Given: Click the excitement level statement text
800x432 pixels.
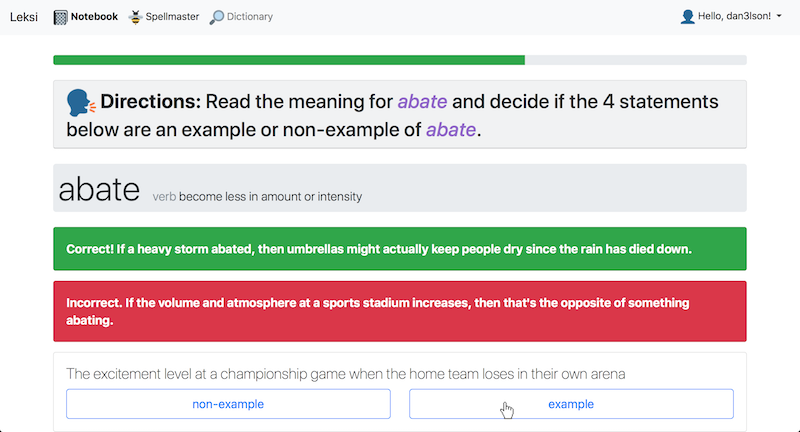Looking at the screenshot, I should tap(345, 374).
